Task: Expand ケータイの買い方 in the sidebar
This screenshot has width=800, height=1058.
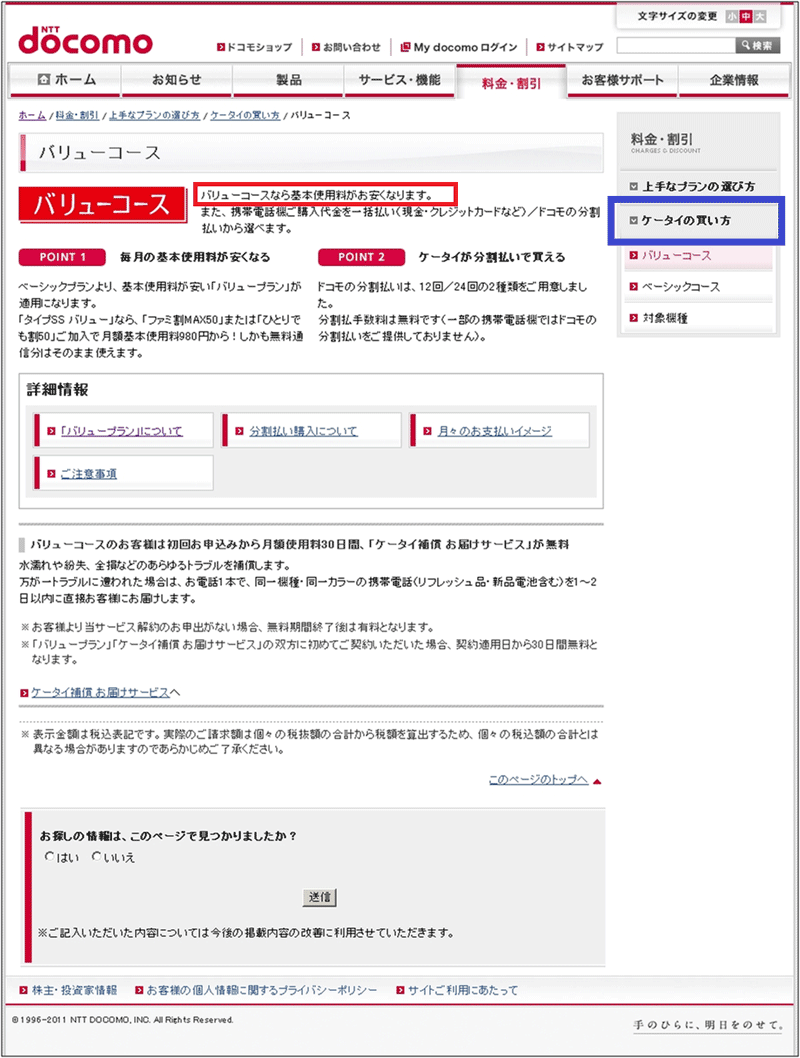Action: 698,221
